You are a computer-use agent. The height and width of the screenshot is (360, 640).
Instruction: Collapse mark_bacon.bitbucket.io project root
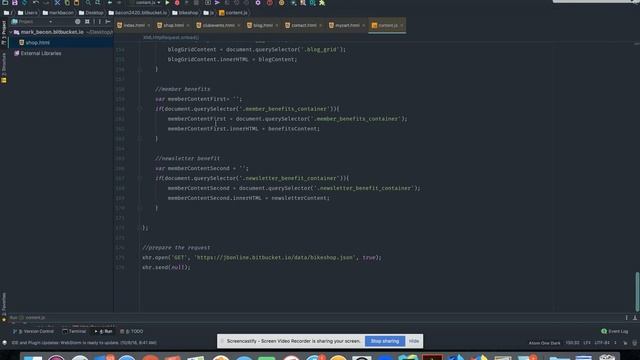(x=11, y=32)
